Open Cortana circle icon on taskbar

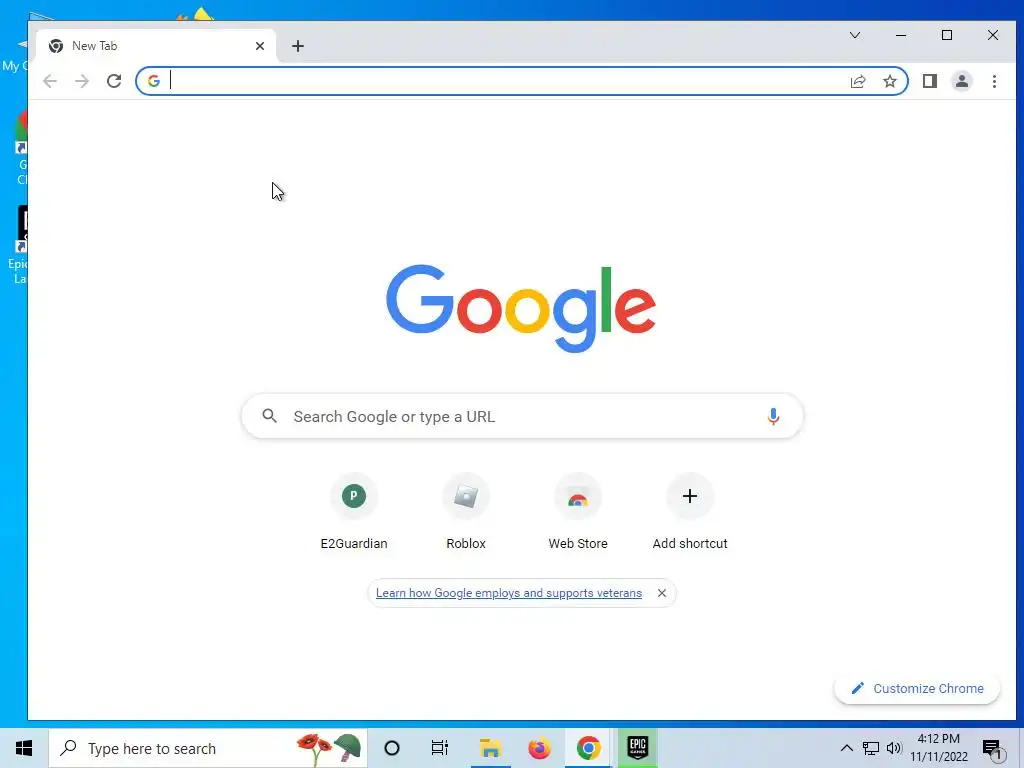click(x=392, y=748)
